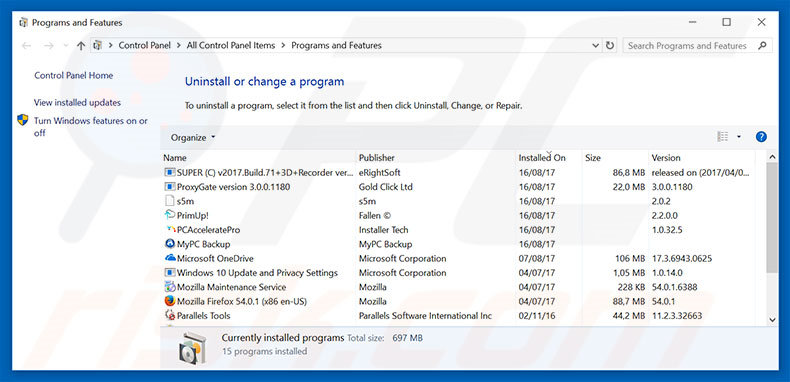Click the Gold Click Ltd publisher cell
The image size is (790, 382).
tap(385, 186)
